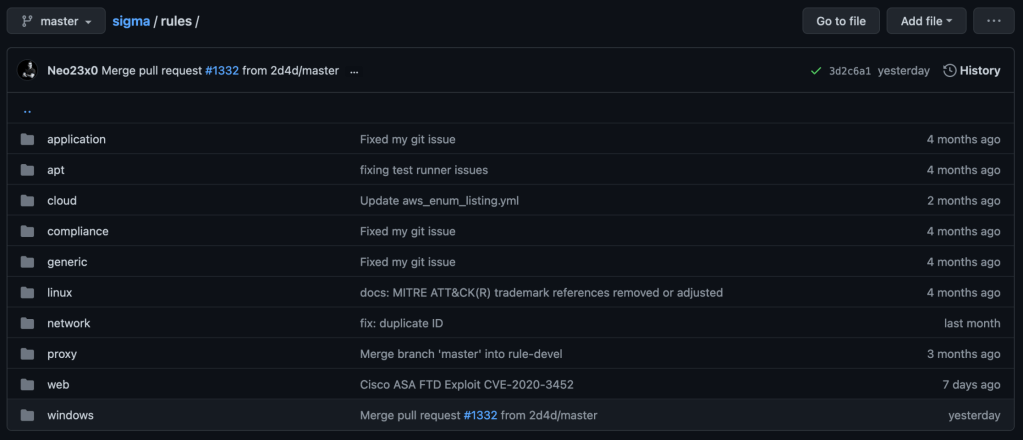Click commit hash 3d2c6a1
1023x440 pixels.
click(850, 71)
